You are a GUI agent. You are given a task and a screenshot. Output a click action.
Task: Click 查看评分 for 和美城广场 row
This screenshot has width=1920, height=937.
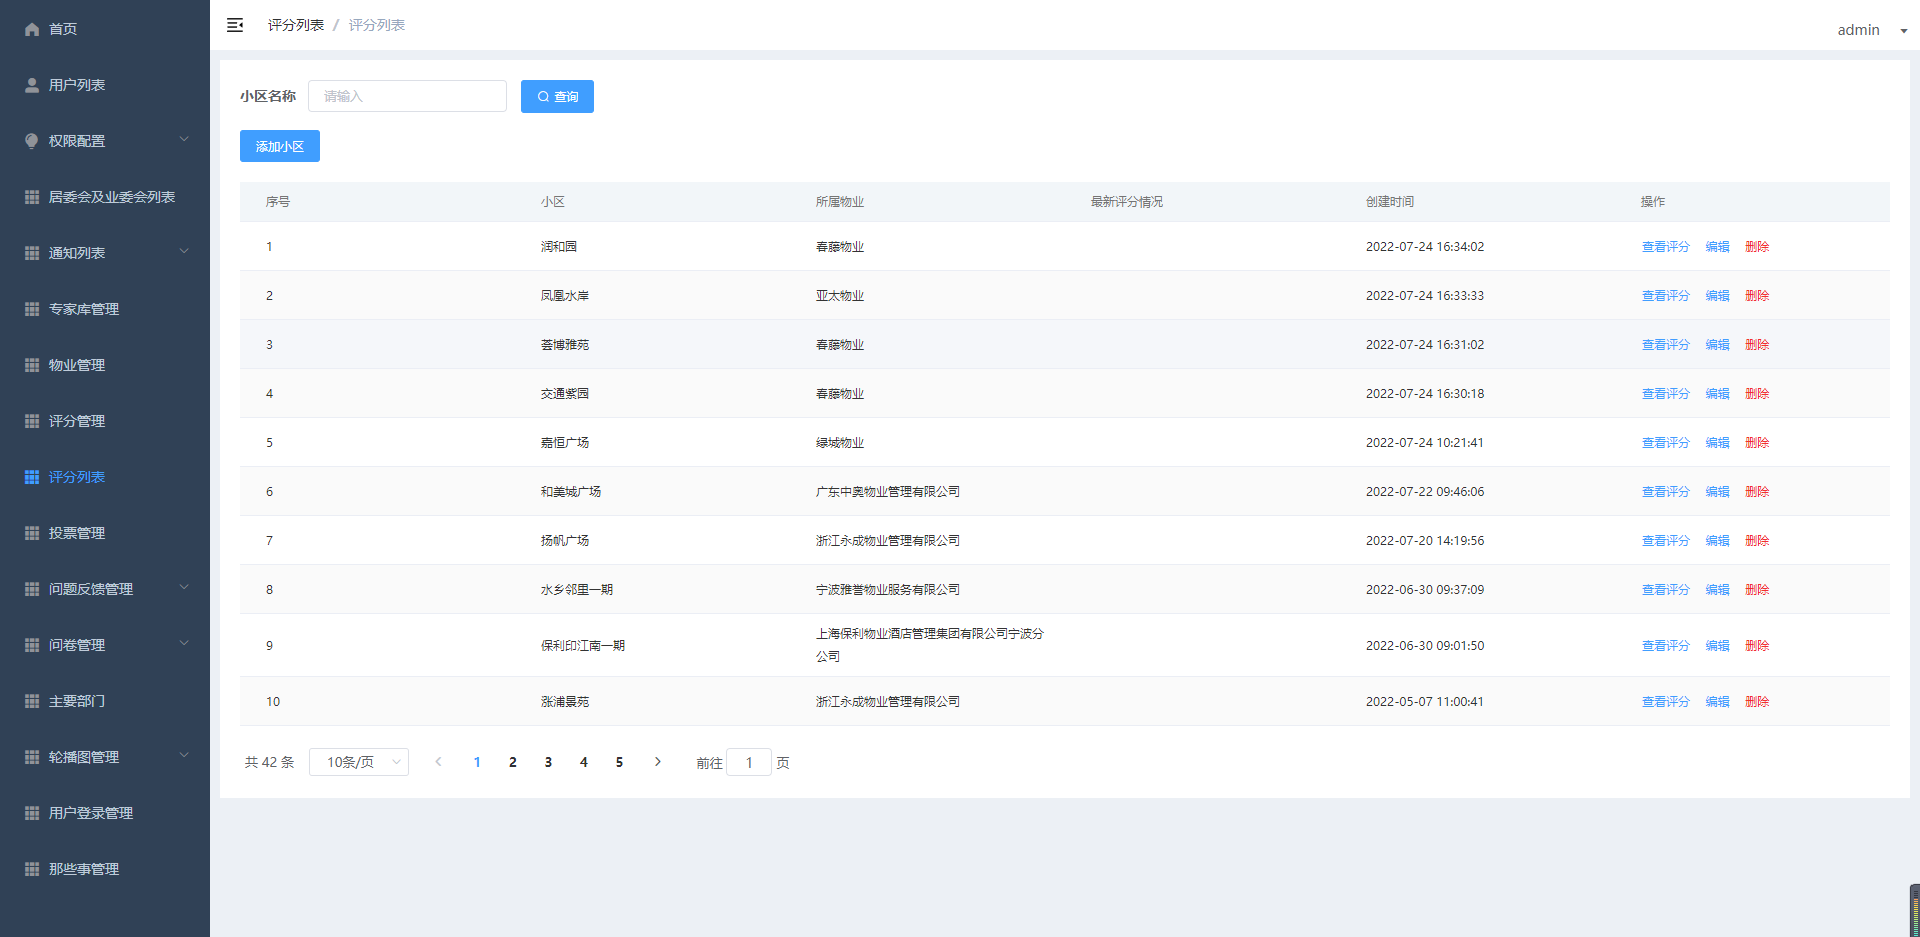tap(1665, 491)
